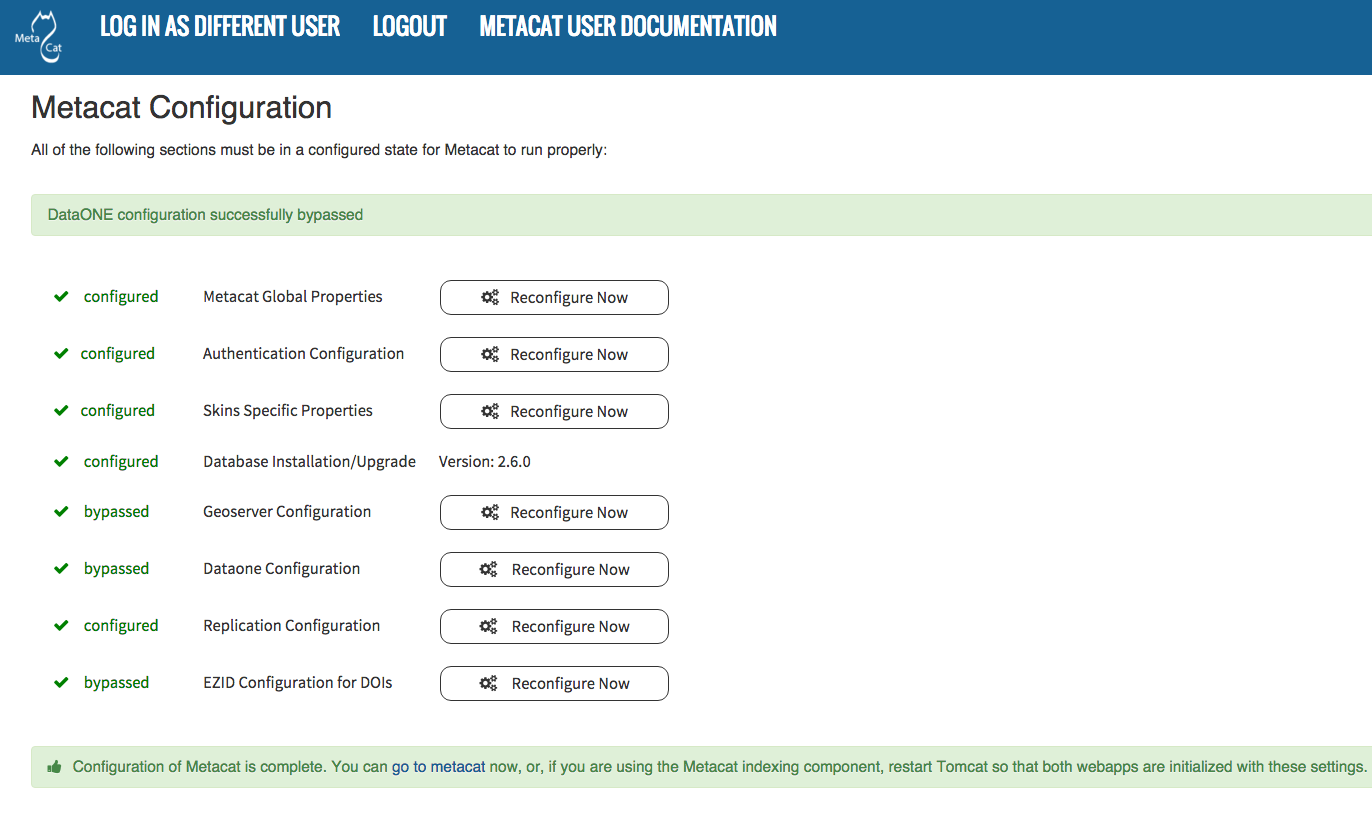Image resolution: width=1372 pixels, height=839 pixels.
Task: Follow the 'go to metacat' link
Action: coord(438,767)
